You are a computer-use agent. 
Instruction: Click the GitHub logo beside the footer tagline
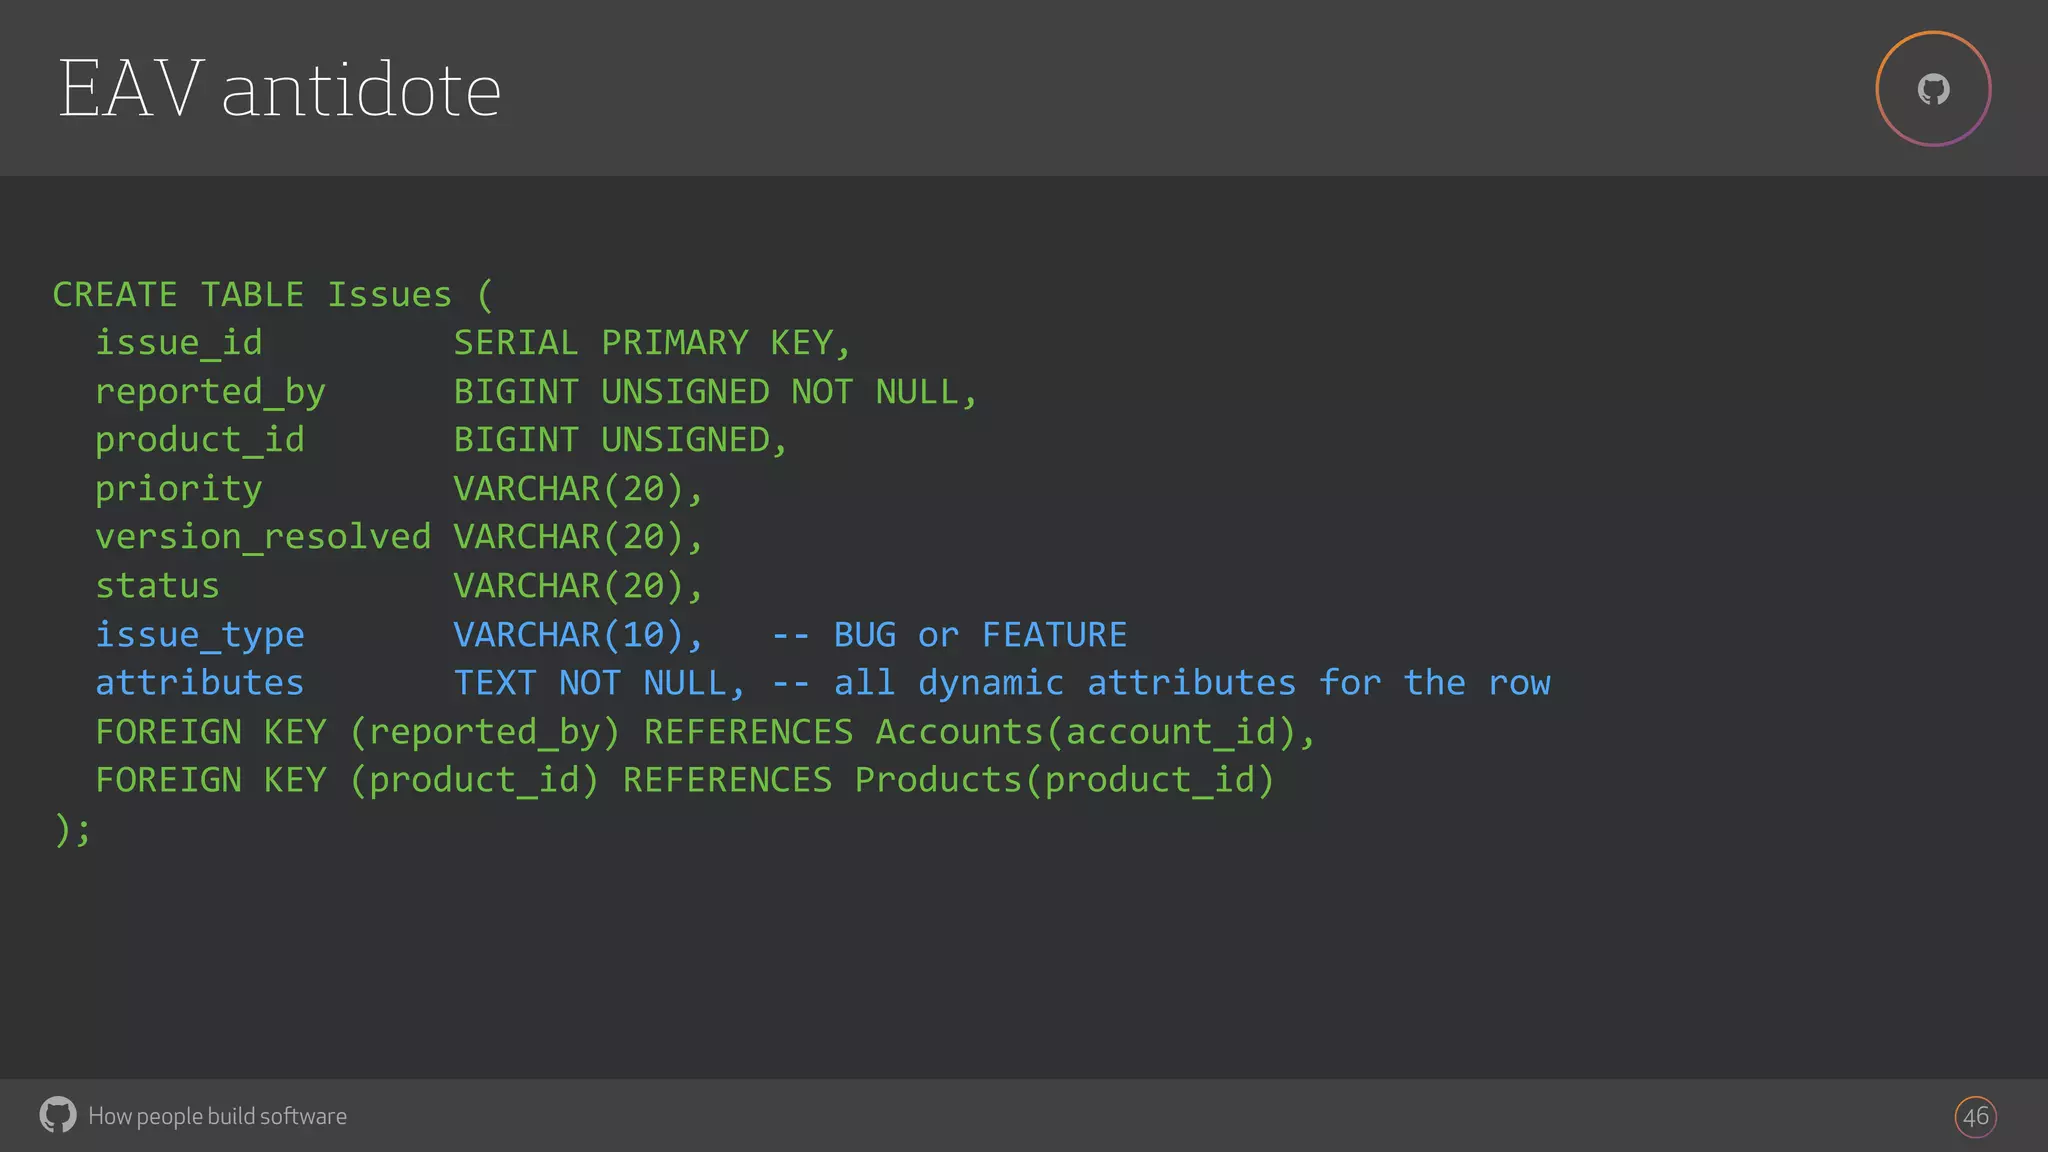(58, 1115)
